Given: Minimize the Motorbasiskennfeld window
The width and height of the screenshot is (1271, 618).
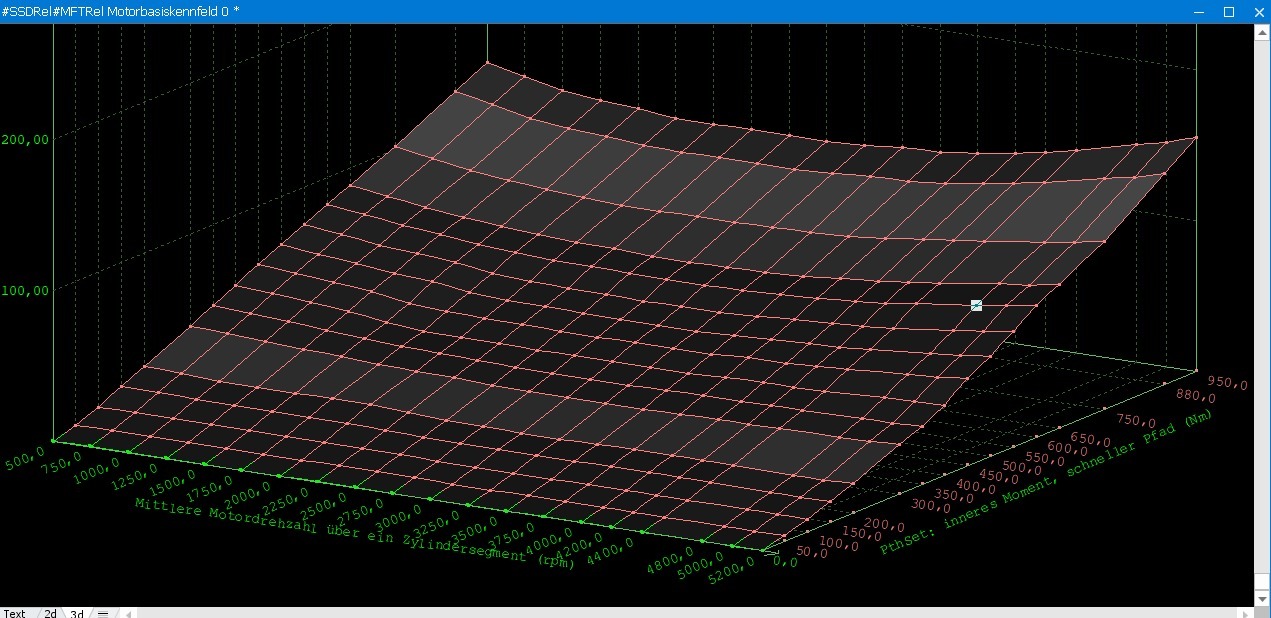Looking at the screenshot, I should click(x=1201, y=12).
